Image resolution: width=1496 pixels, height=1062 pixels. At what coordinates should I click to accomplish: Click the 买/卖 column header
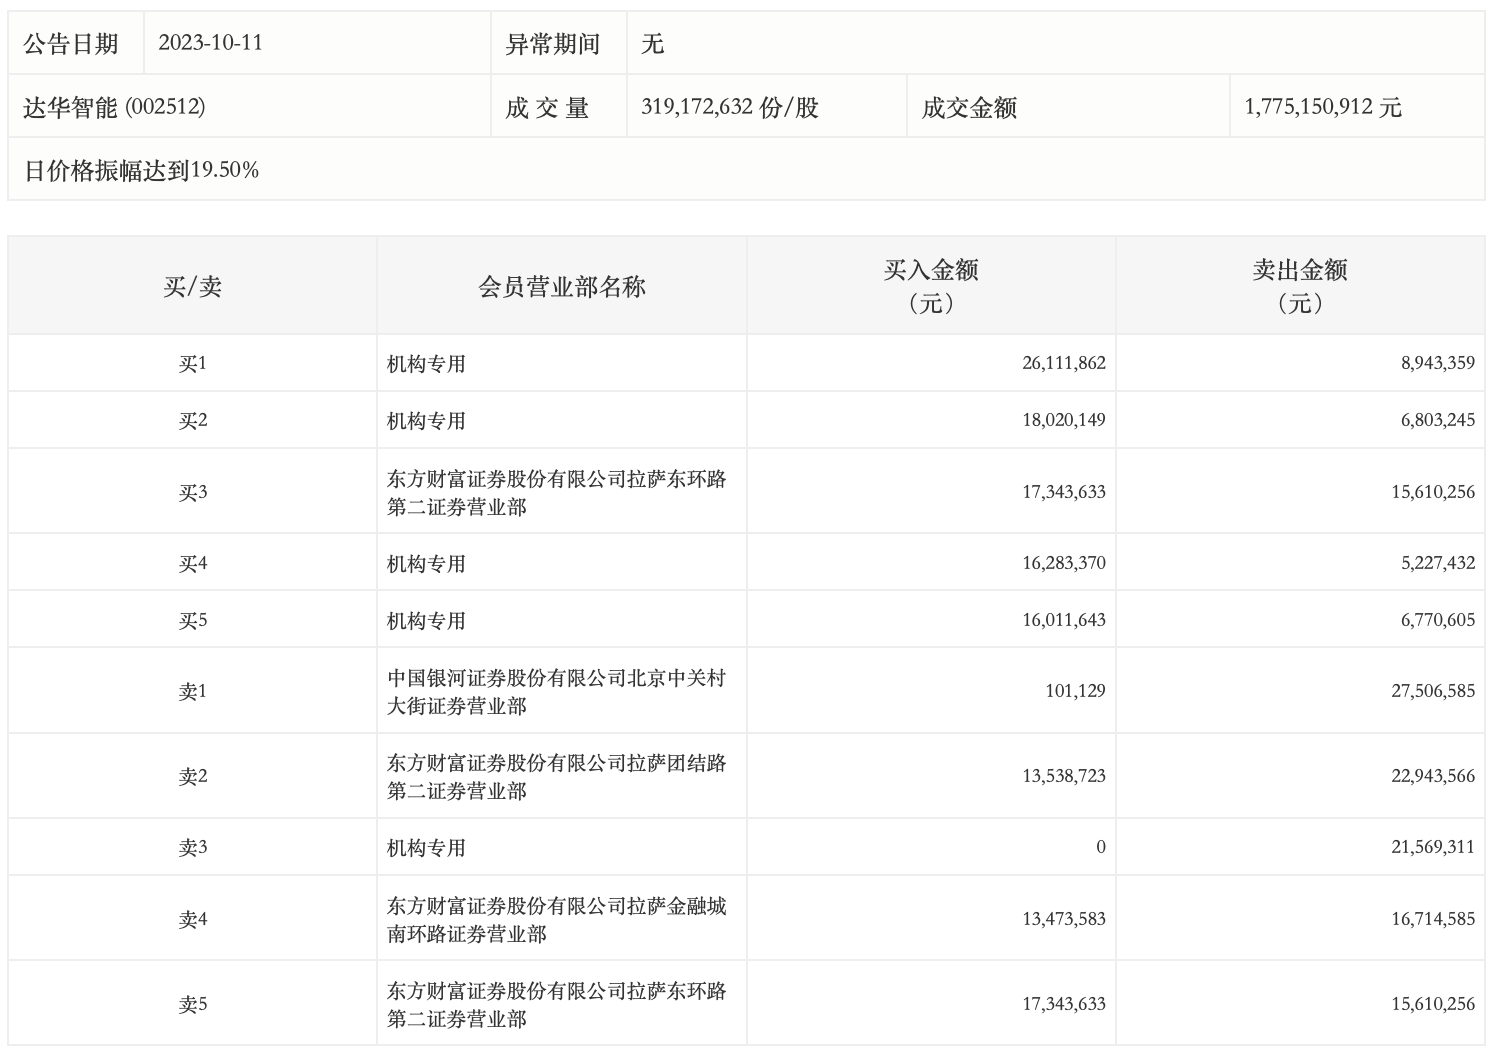192,287
